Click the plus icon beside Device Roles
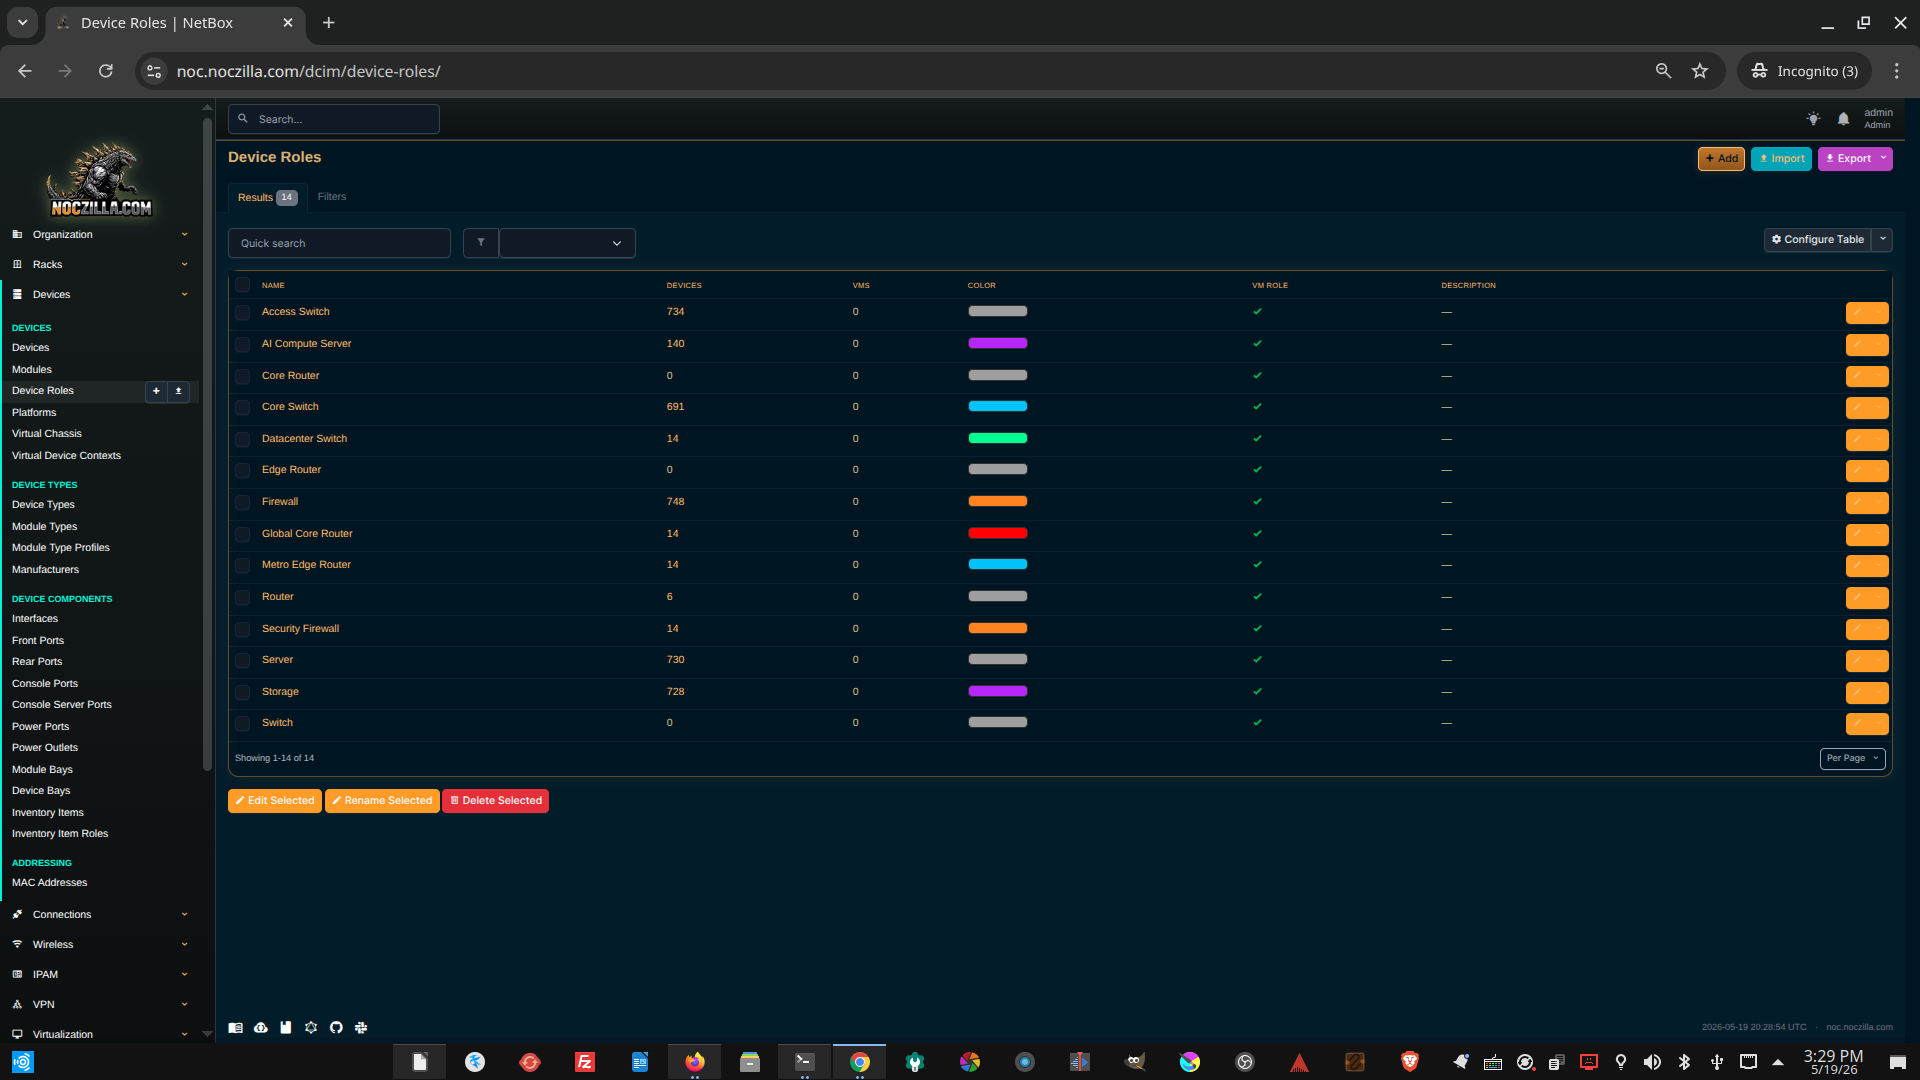 (x=156, y=391)
